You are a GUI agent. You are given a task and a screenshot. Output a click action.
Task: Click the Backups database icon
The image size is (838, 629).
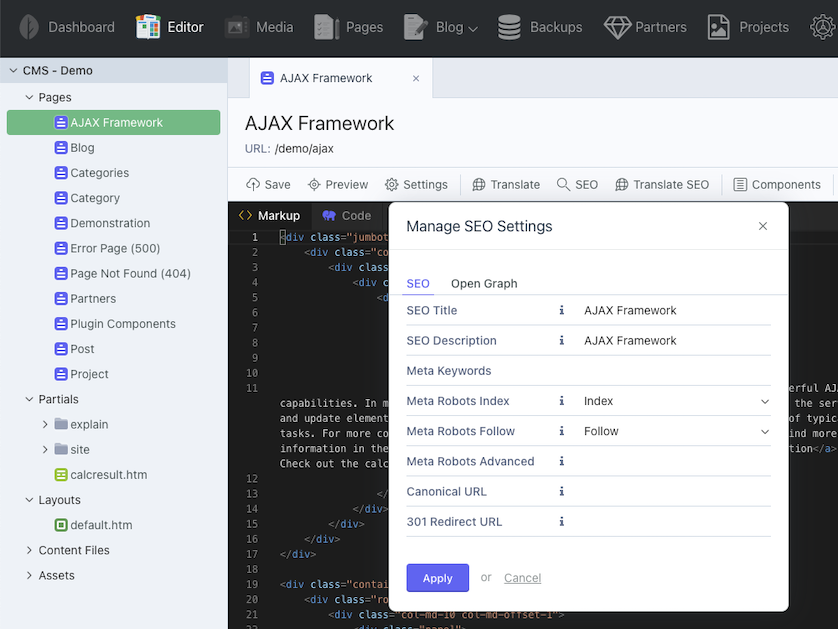point(509,27)
